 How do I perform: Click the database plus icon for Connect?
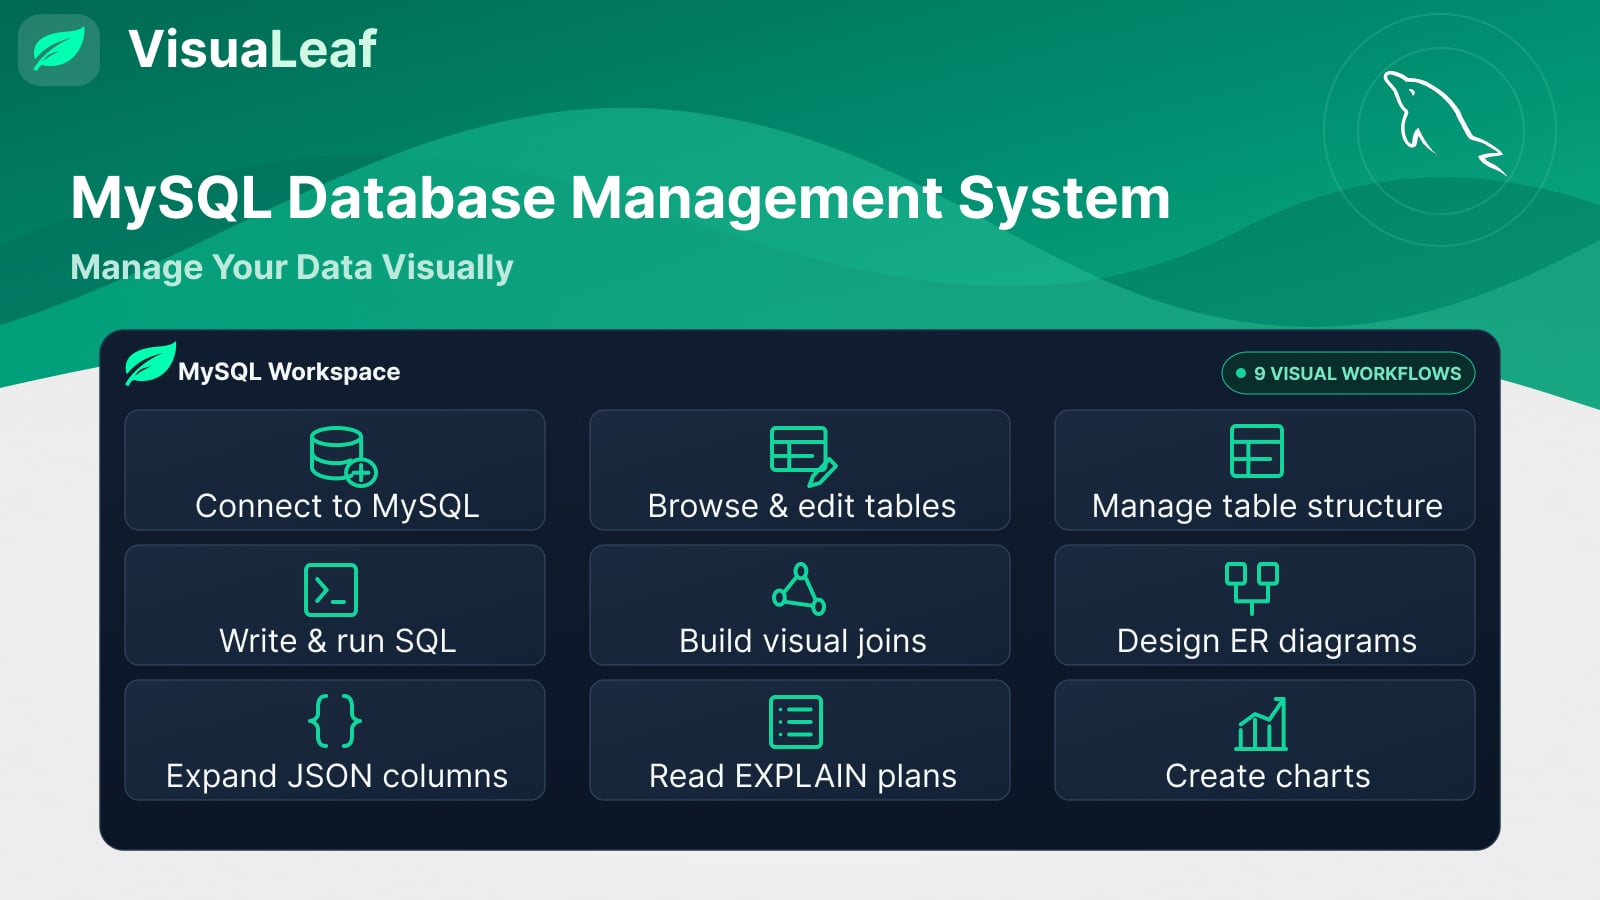[x=343, y=456]
